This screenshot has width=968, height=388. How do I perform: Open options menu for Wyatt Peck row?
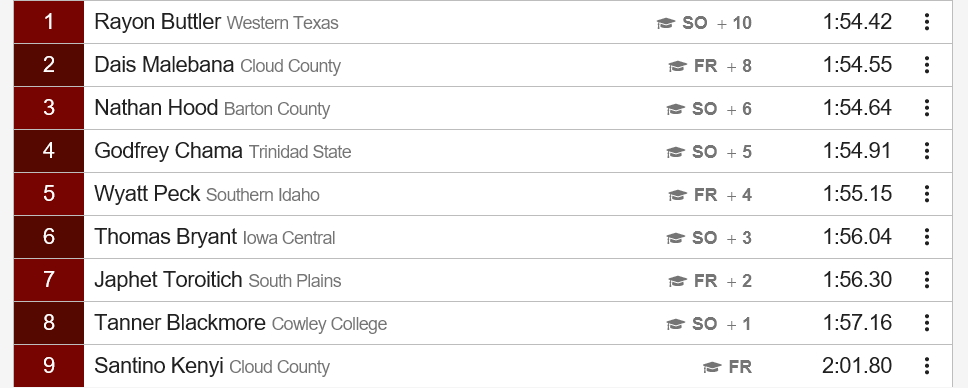tap(927, 194)
